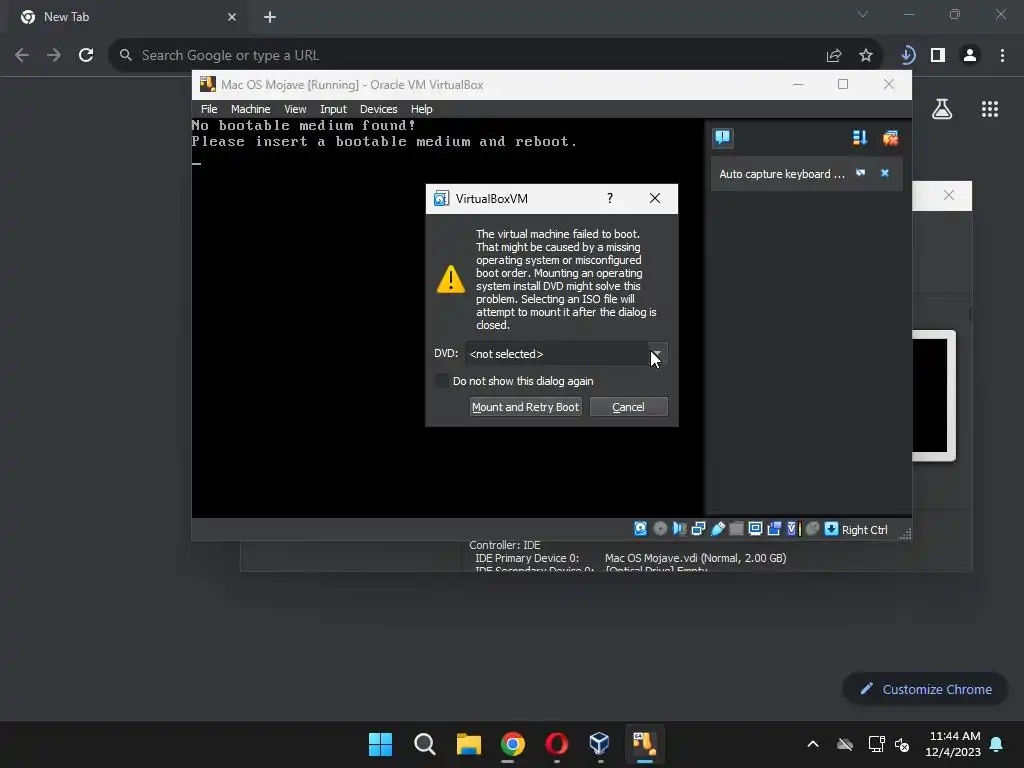
Task: Open the File menu
Action: (209, 109)
